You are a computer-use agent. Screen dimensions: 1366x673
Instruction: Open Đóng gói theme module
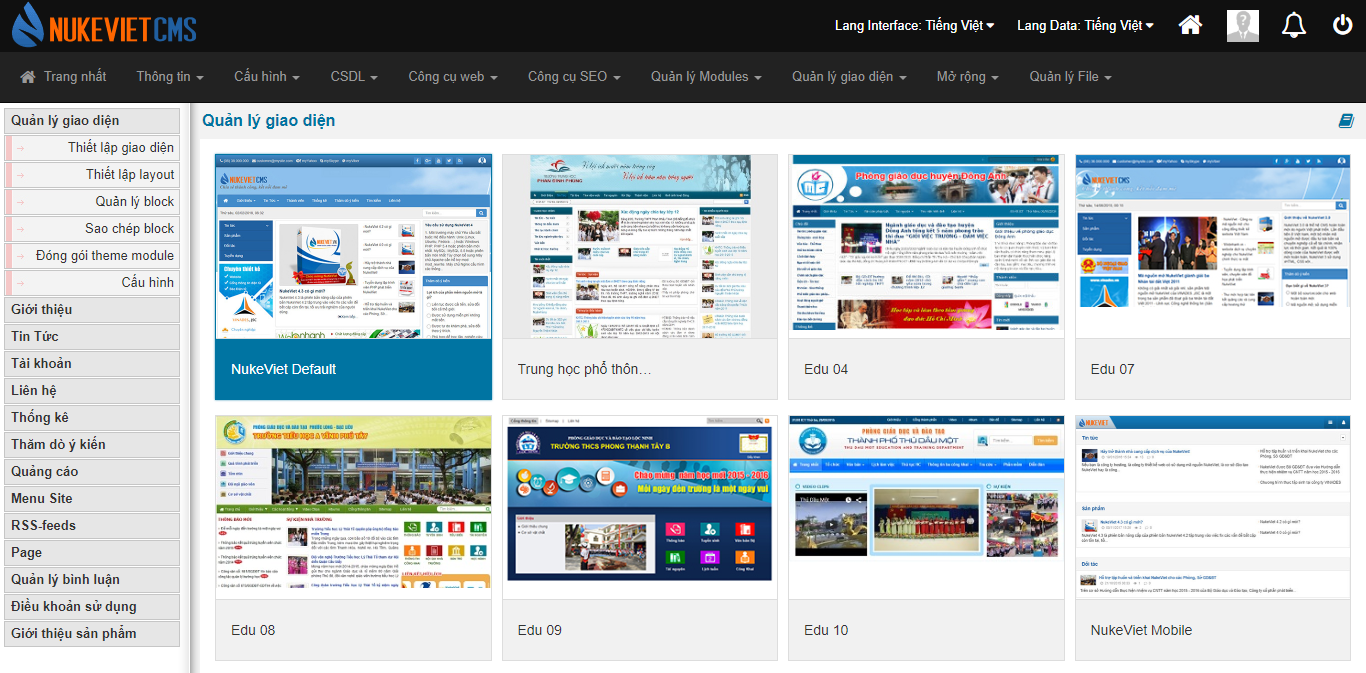coord(92,256)
